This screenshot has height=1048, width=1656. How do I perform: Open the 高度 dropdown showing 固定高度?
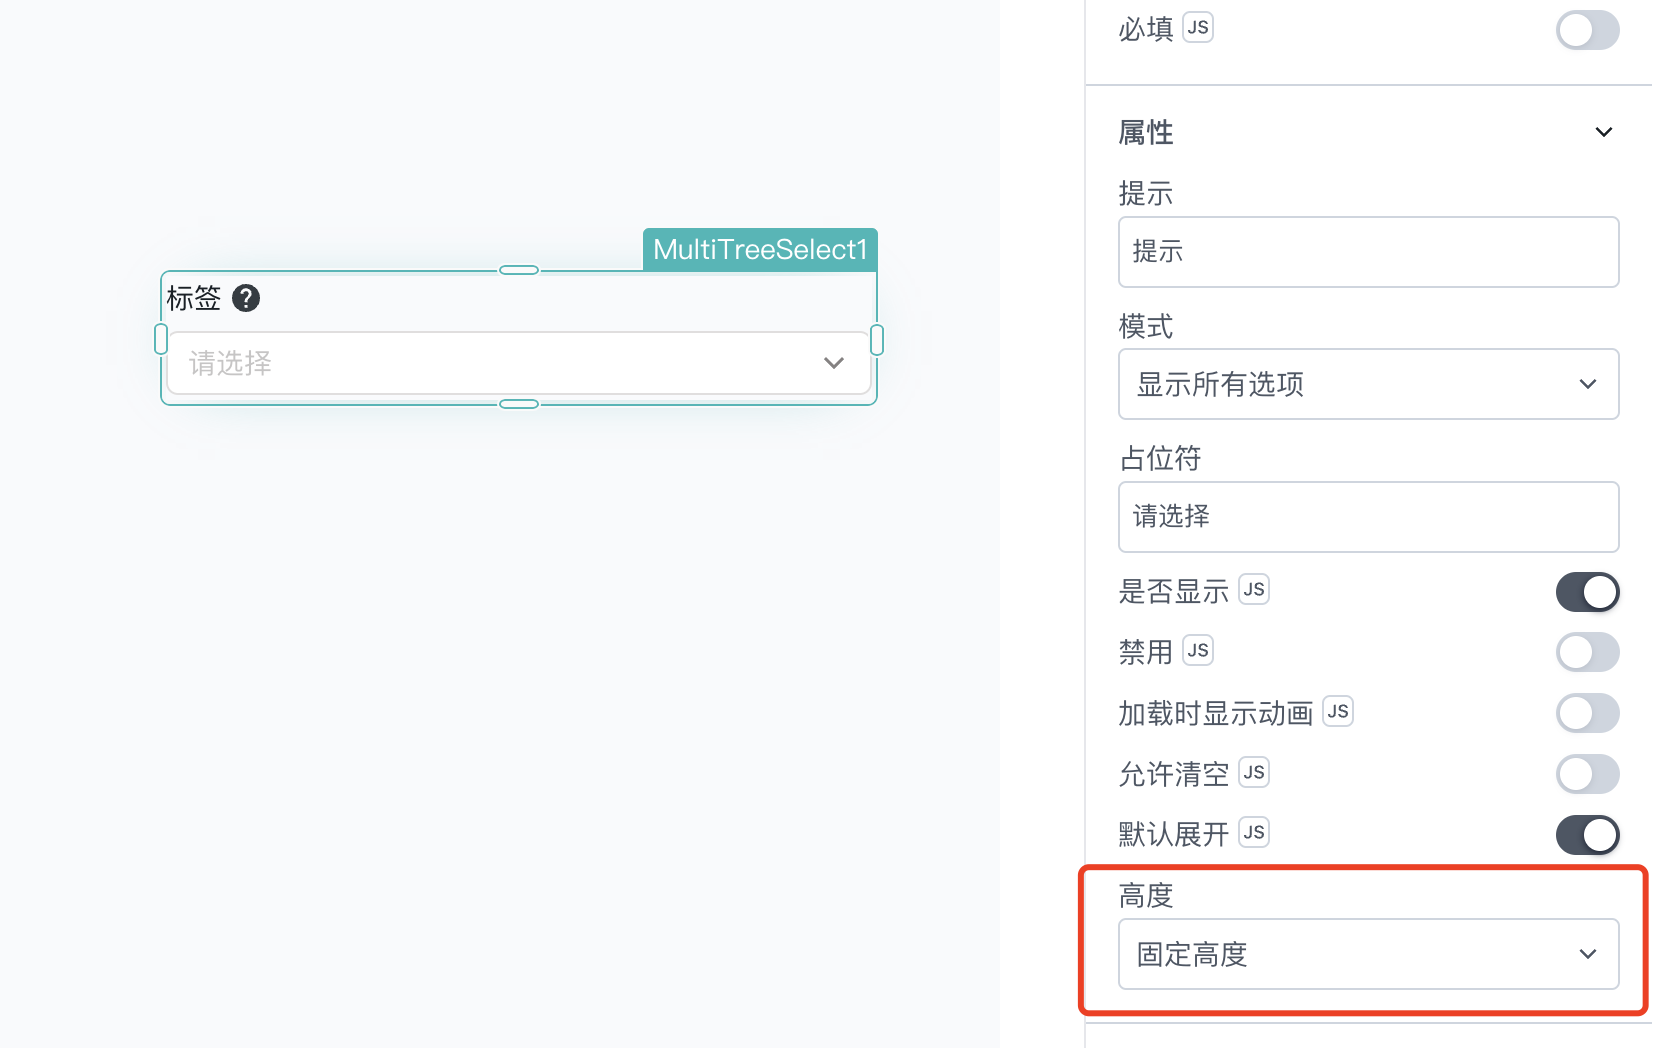pyautogui.click(x=1368, y=954)
